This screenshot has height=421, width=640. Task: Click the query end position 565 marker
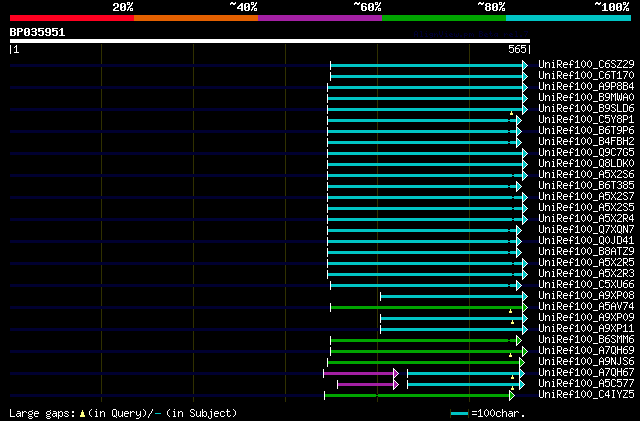pyautogui.click(x=519, y=49)
